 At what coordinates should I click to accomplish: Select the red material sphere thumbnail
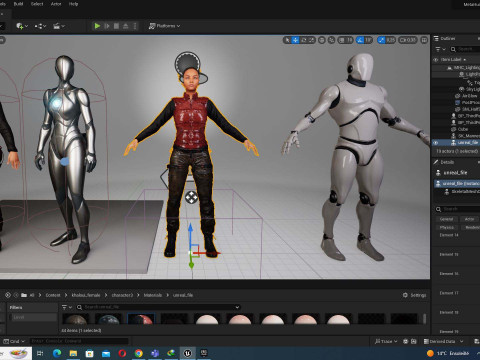tap(141, 319)
